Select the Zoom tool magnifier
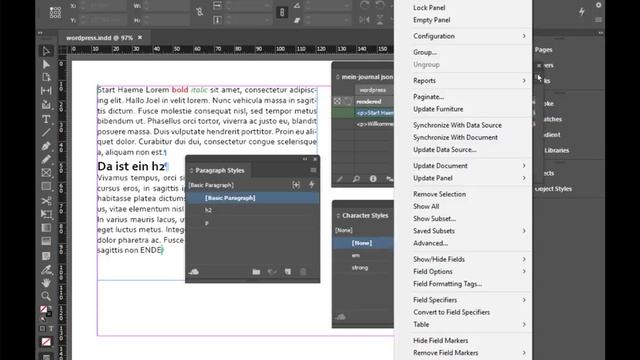Screen dimensions: 640x360 (46, 296)
